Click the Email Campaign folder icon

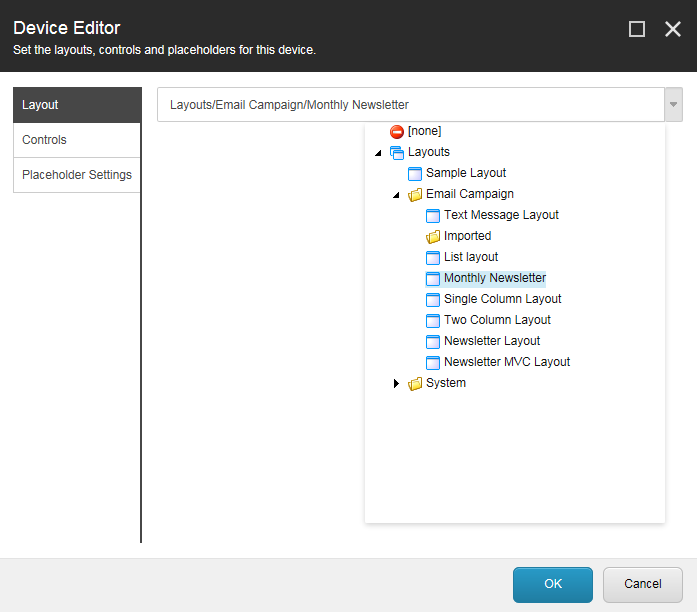(x=415, y=195)
